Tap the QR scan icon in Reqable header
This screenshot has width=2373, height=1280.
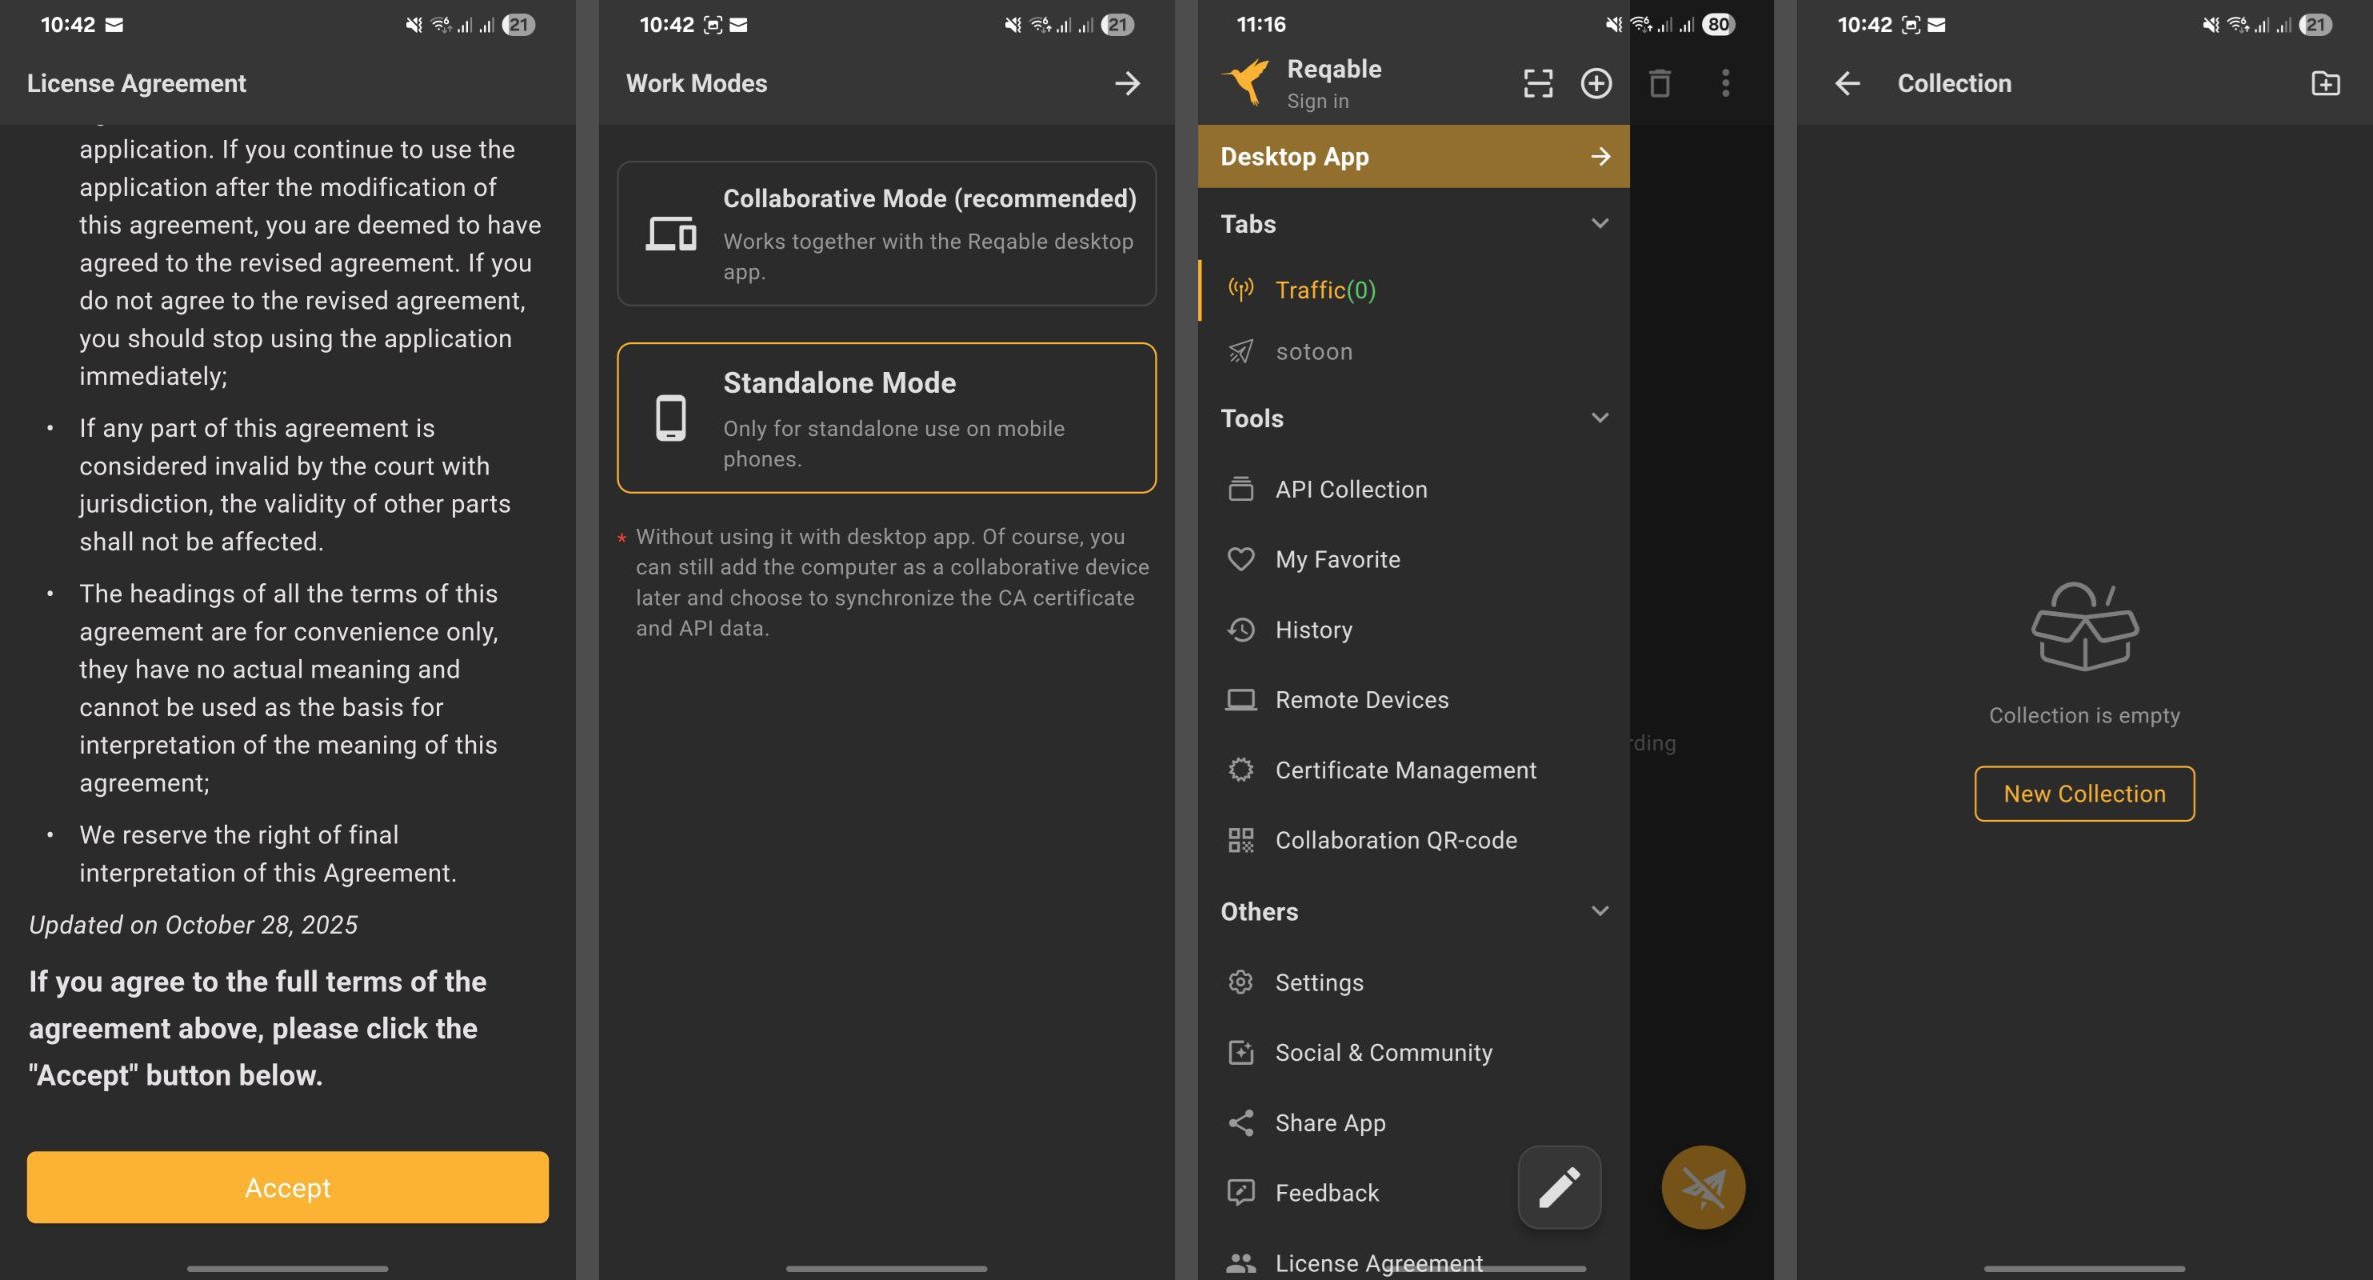pos(1538,83)
